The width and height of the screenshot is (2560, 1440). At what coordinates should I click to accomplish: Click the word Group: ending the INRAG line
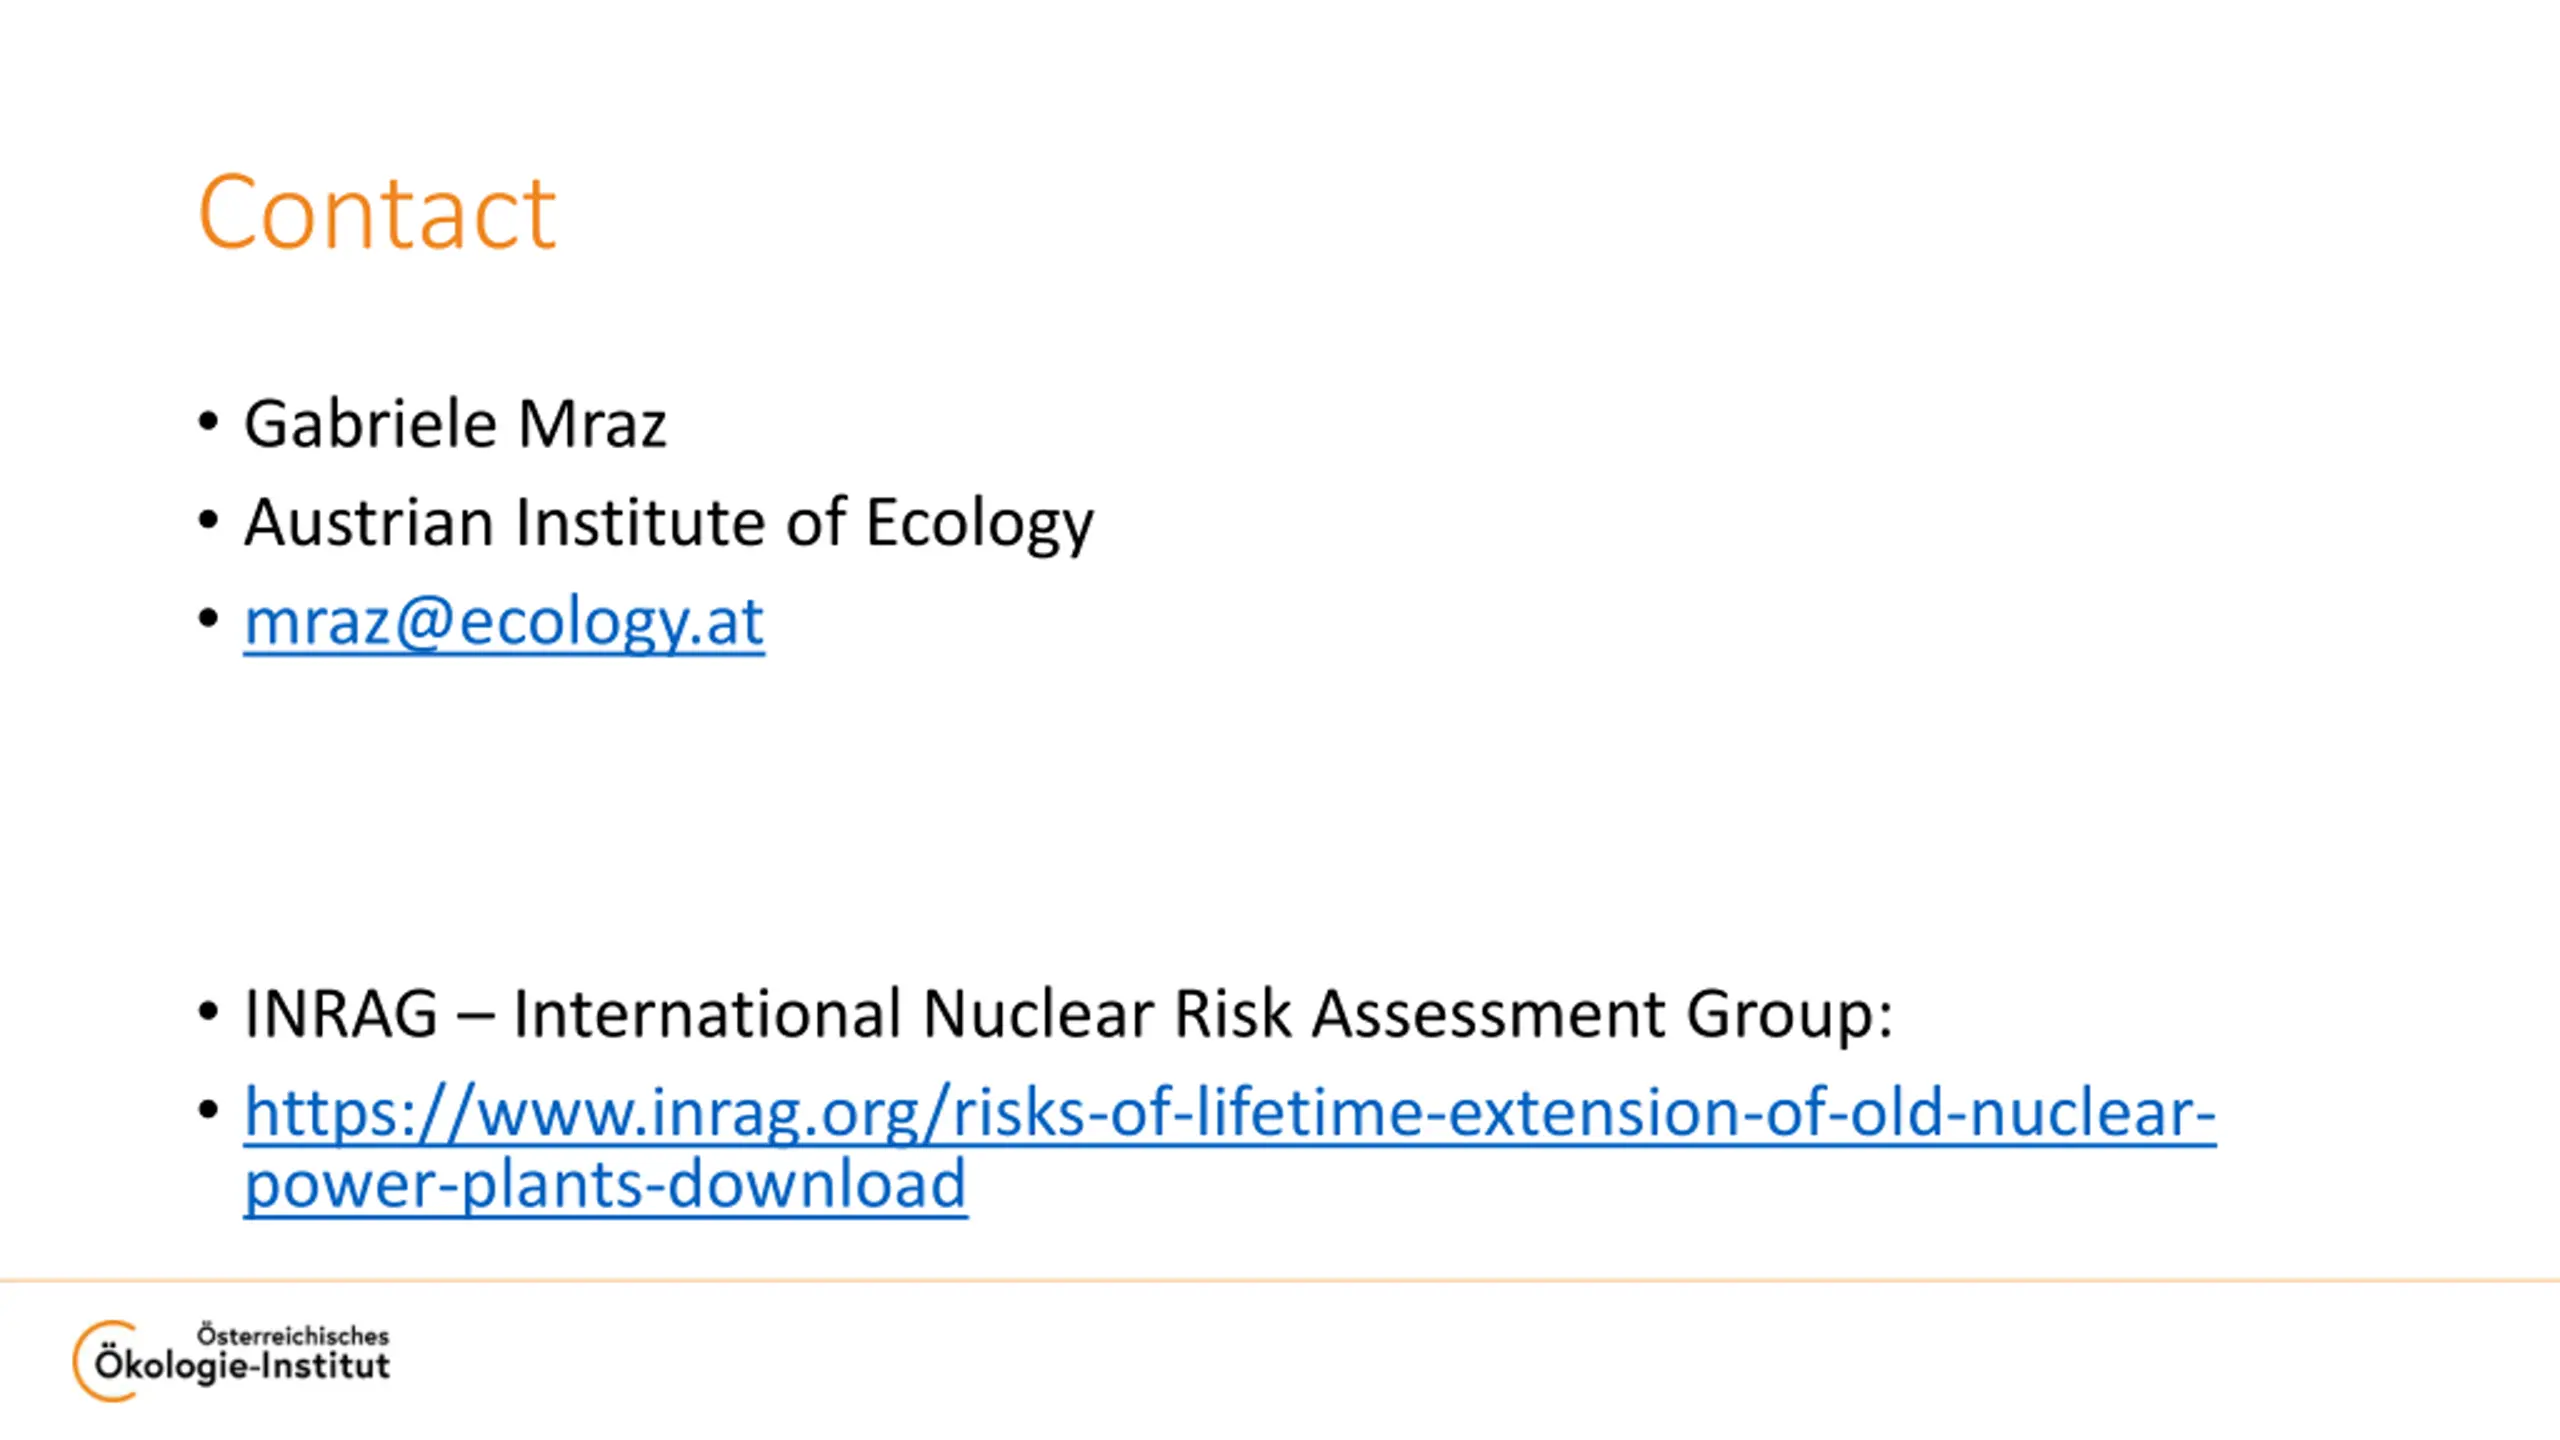pos(1790,1014)
